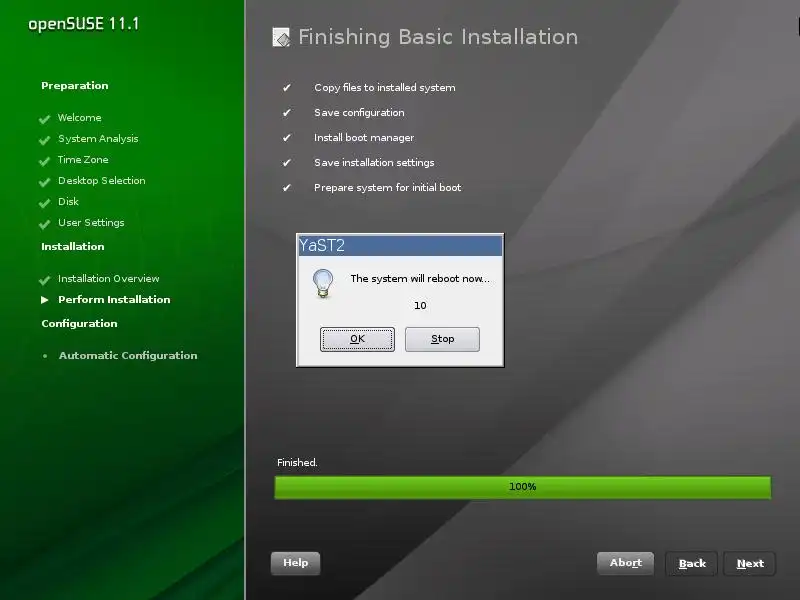This screenshot has width=800, height=600.
Task: Click the checkmark next to Time Zone
Action: click(44, 161)
